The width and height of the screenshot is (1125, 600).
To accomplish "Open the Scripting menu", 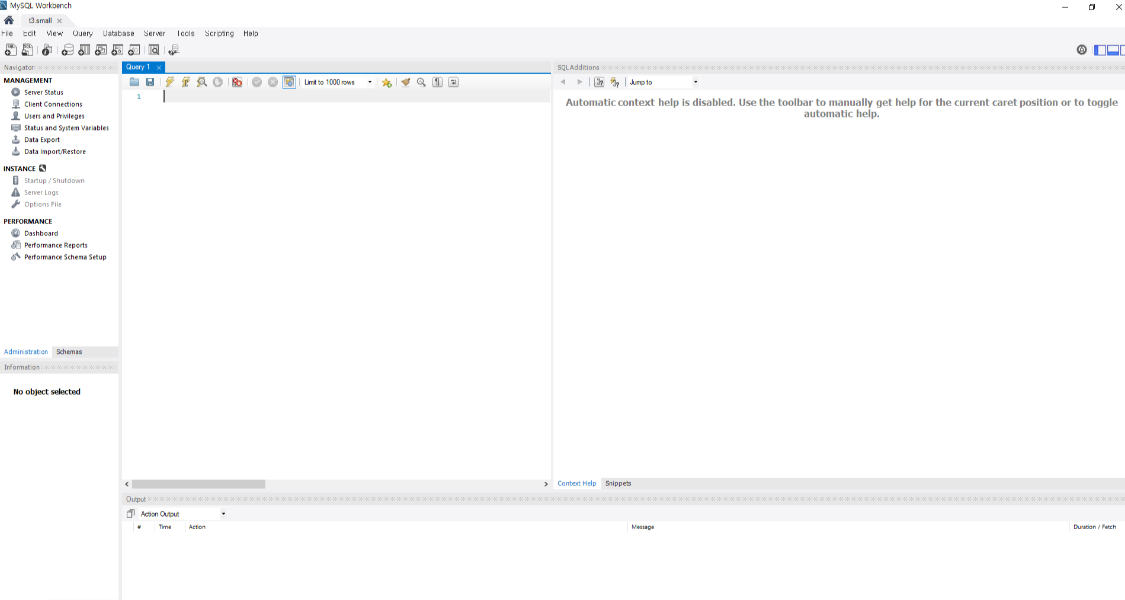I will pos(220,33).
